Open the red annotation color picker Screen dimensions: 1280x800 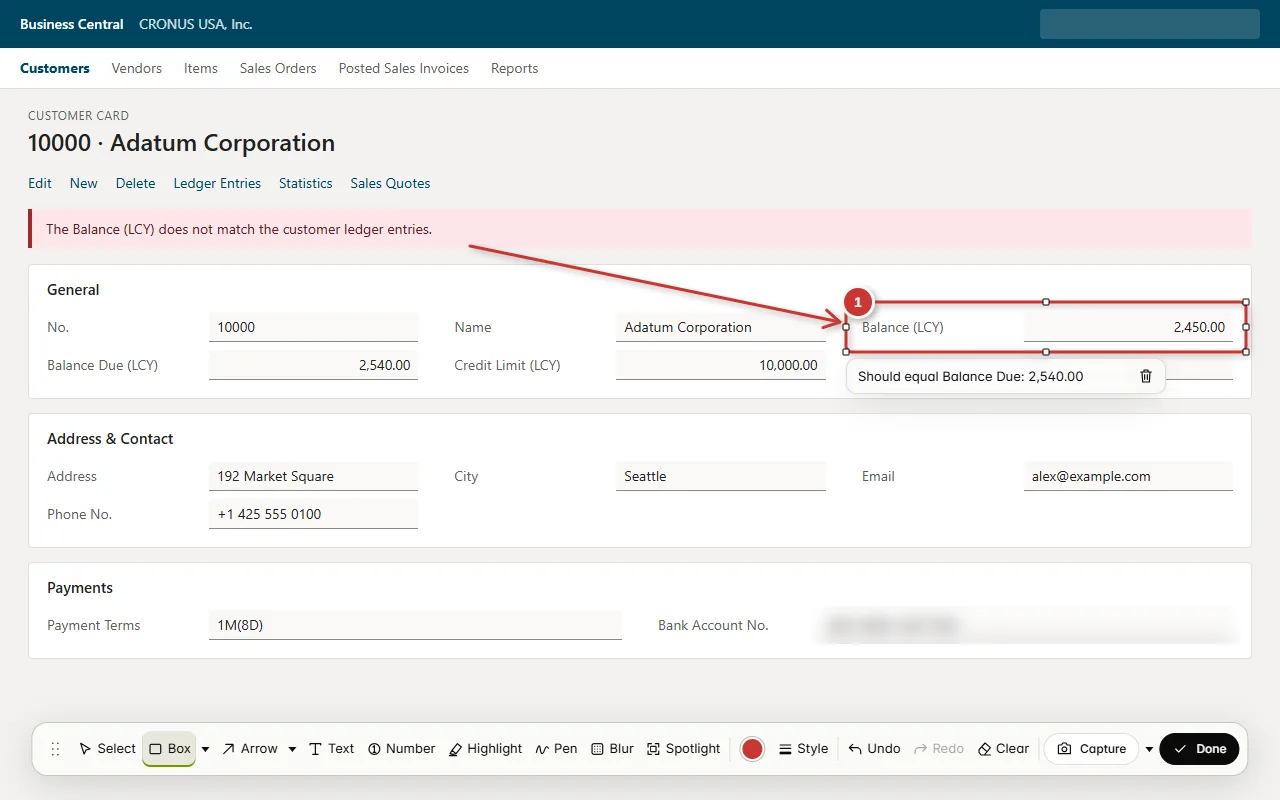752,749
